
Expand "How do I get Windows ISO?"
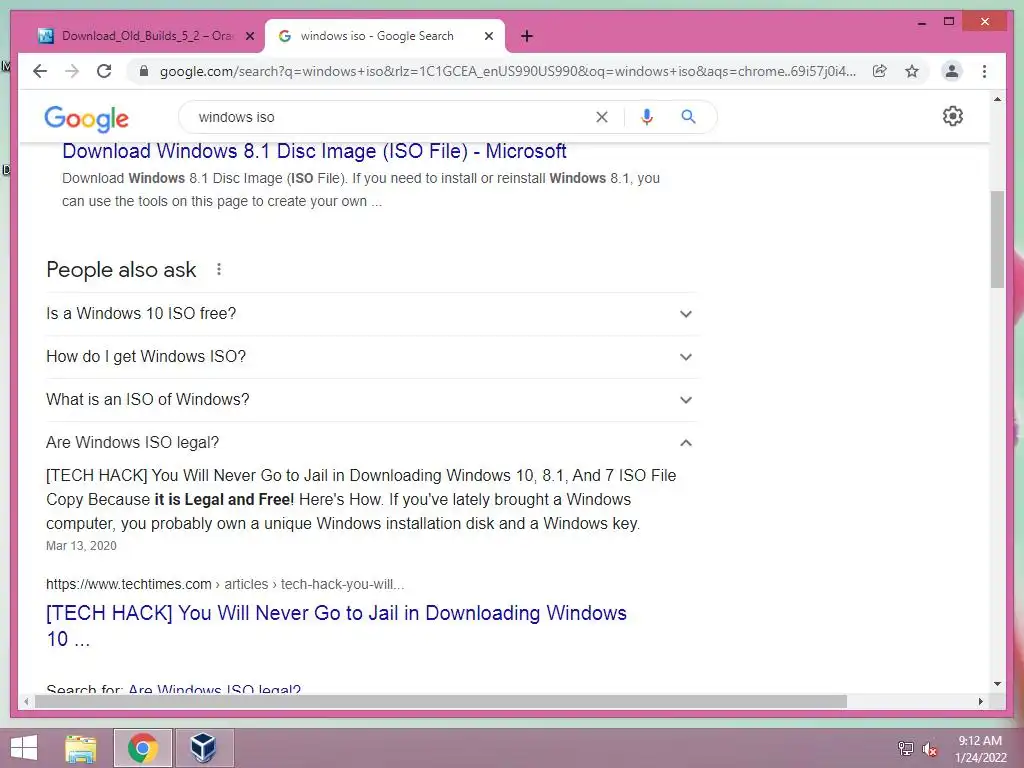(x=372, y=357)
